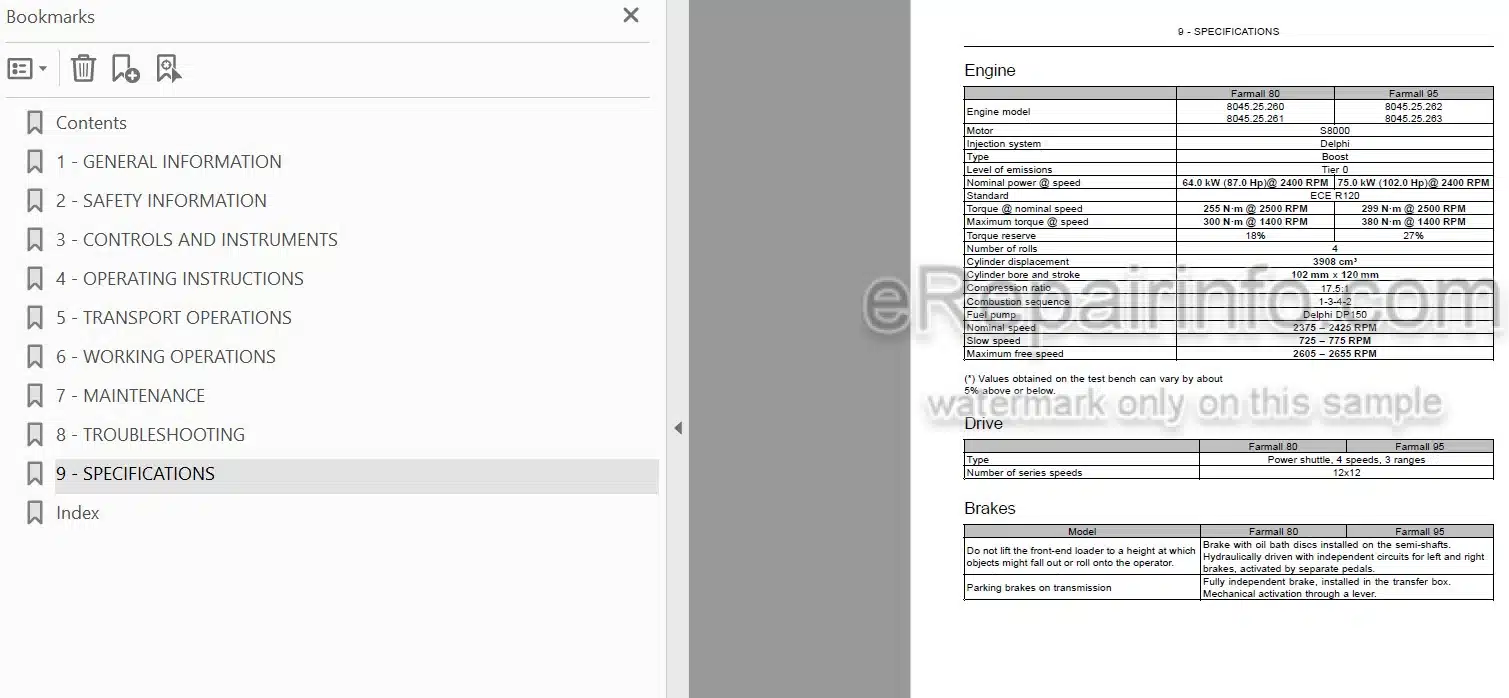Click the Torque reserve row label
Screen dimensions: 1509x698
click(x=1001, y=236)
